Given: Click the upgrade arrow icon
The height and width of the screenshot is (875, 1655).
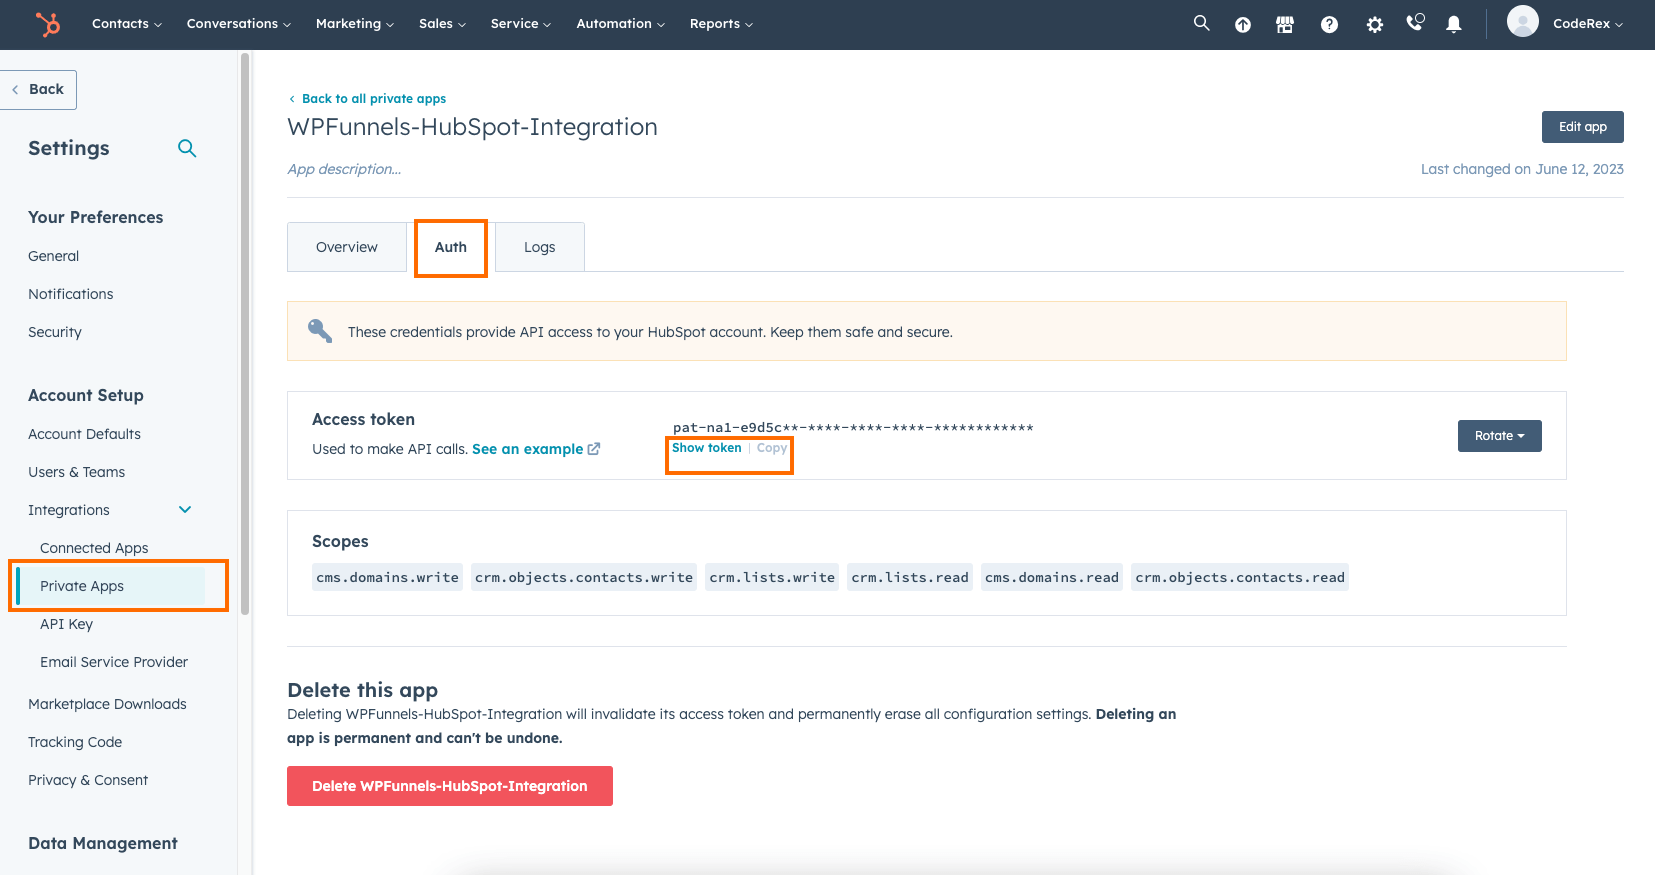Looking at the screenshot, I should coord(1243,25).
